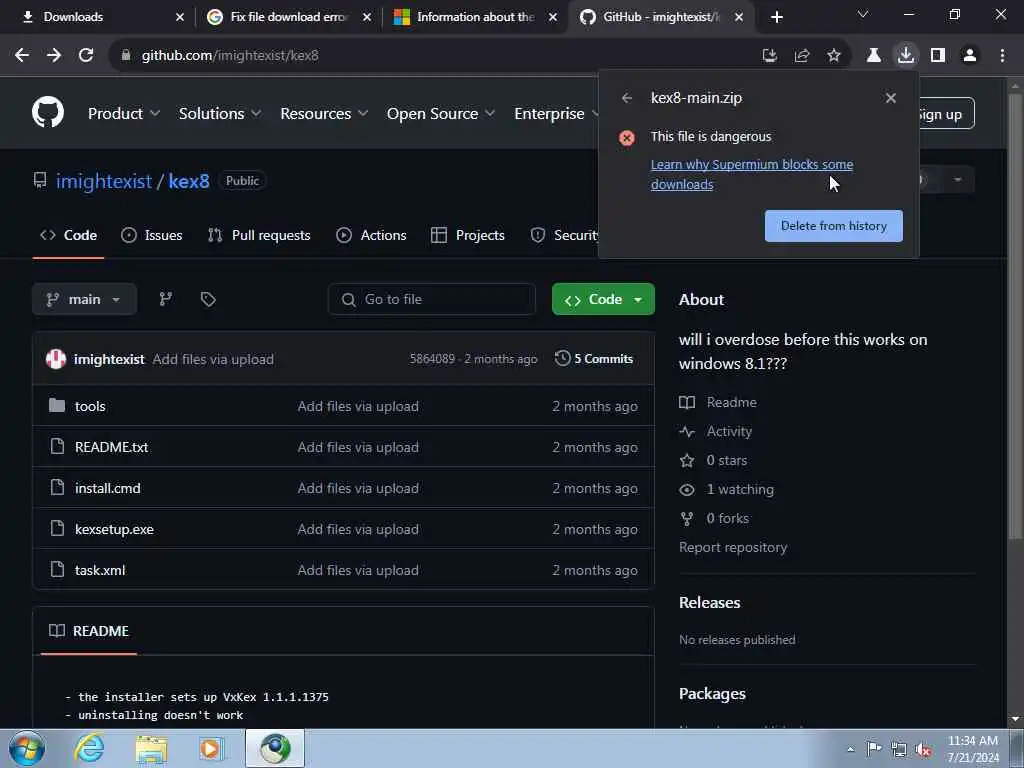Screen dimensions: 1024x768
Task: Switch to Information about the tab
Action: click(x=475, y=17)
